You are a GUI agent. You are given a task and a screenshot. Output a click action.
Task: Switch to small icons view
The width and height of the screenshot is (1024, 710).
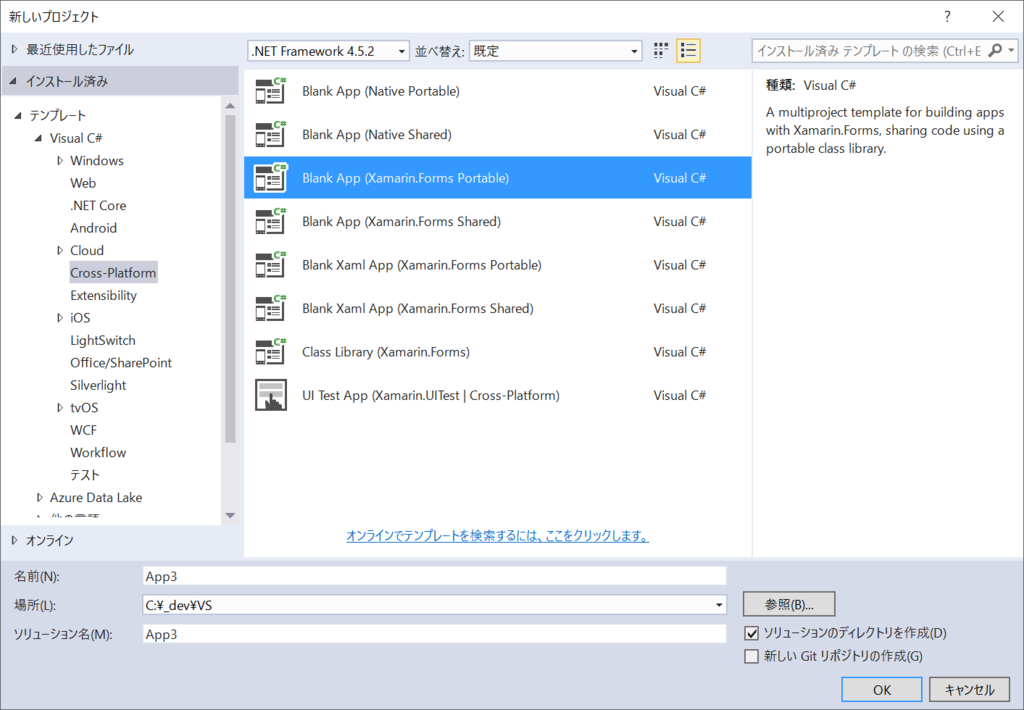click(x=661, y=50)
